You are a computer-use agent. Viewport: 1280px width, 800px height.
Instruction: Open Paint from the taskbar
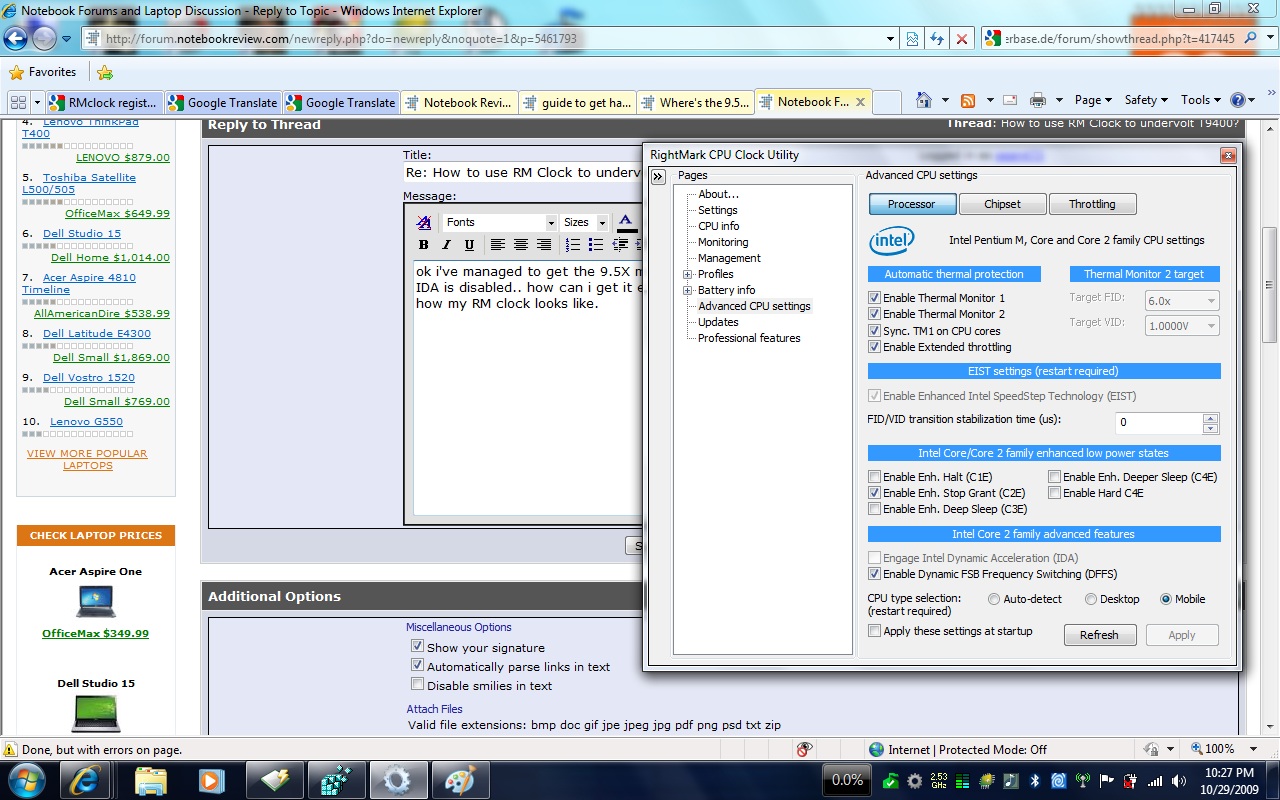460,779
